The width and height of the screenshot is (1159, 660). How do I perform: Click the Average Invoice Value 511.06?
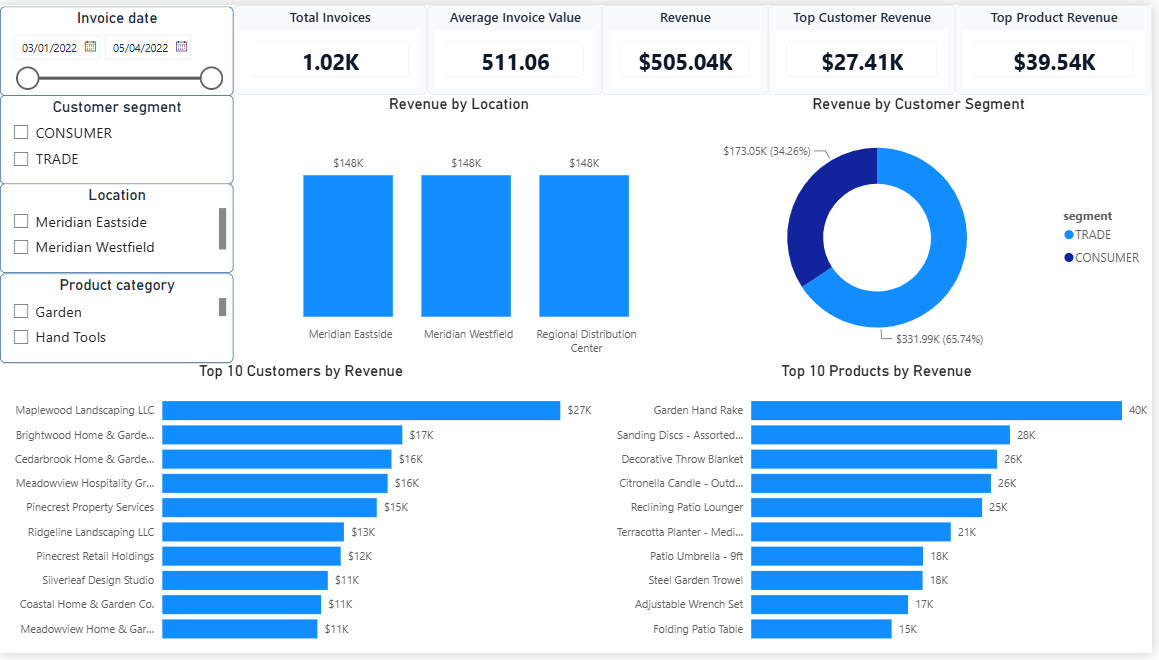coord(515,62)
